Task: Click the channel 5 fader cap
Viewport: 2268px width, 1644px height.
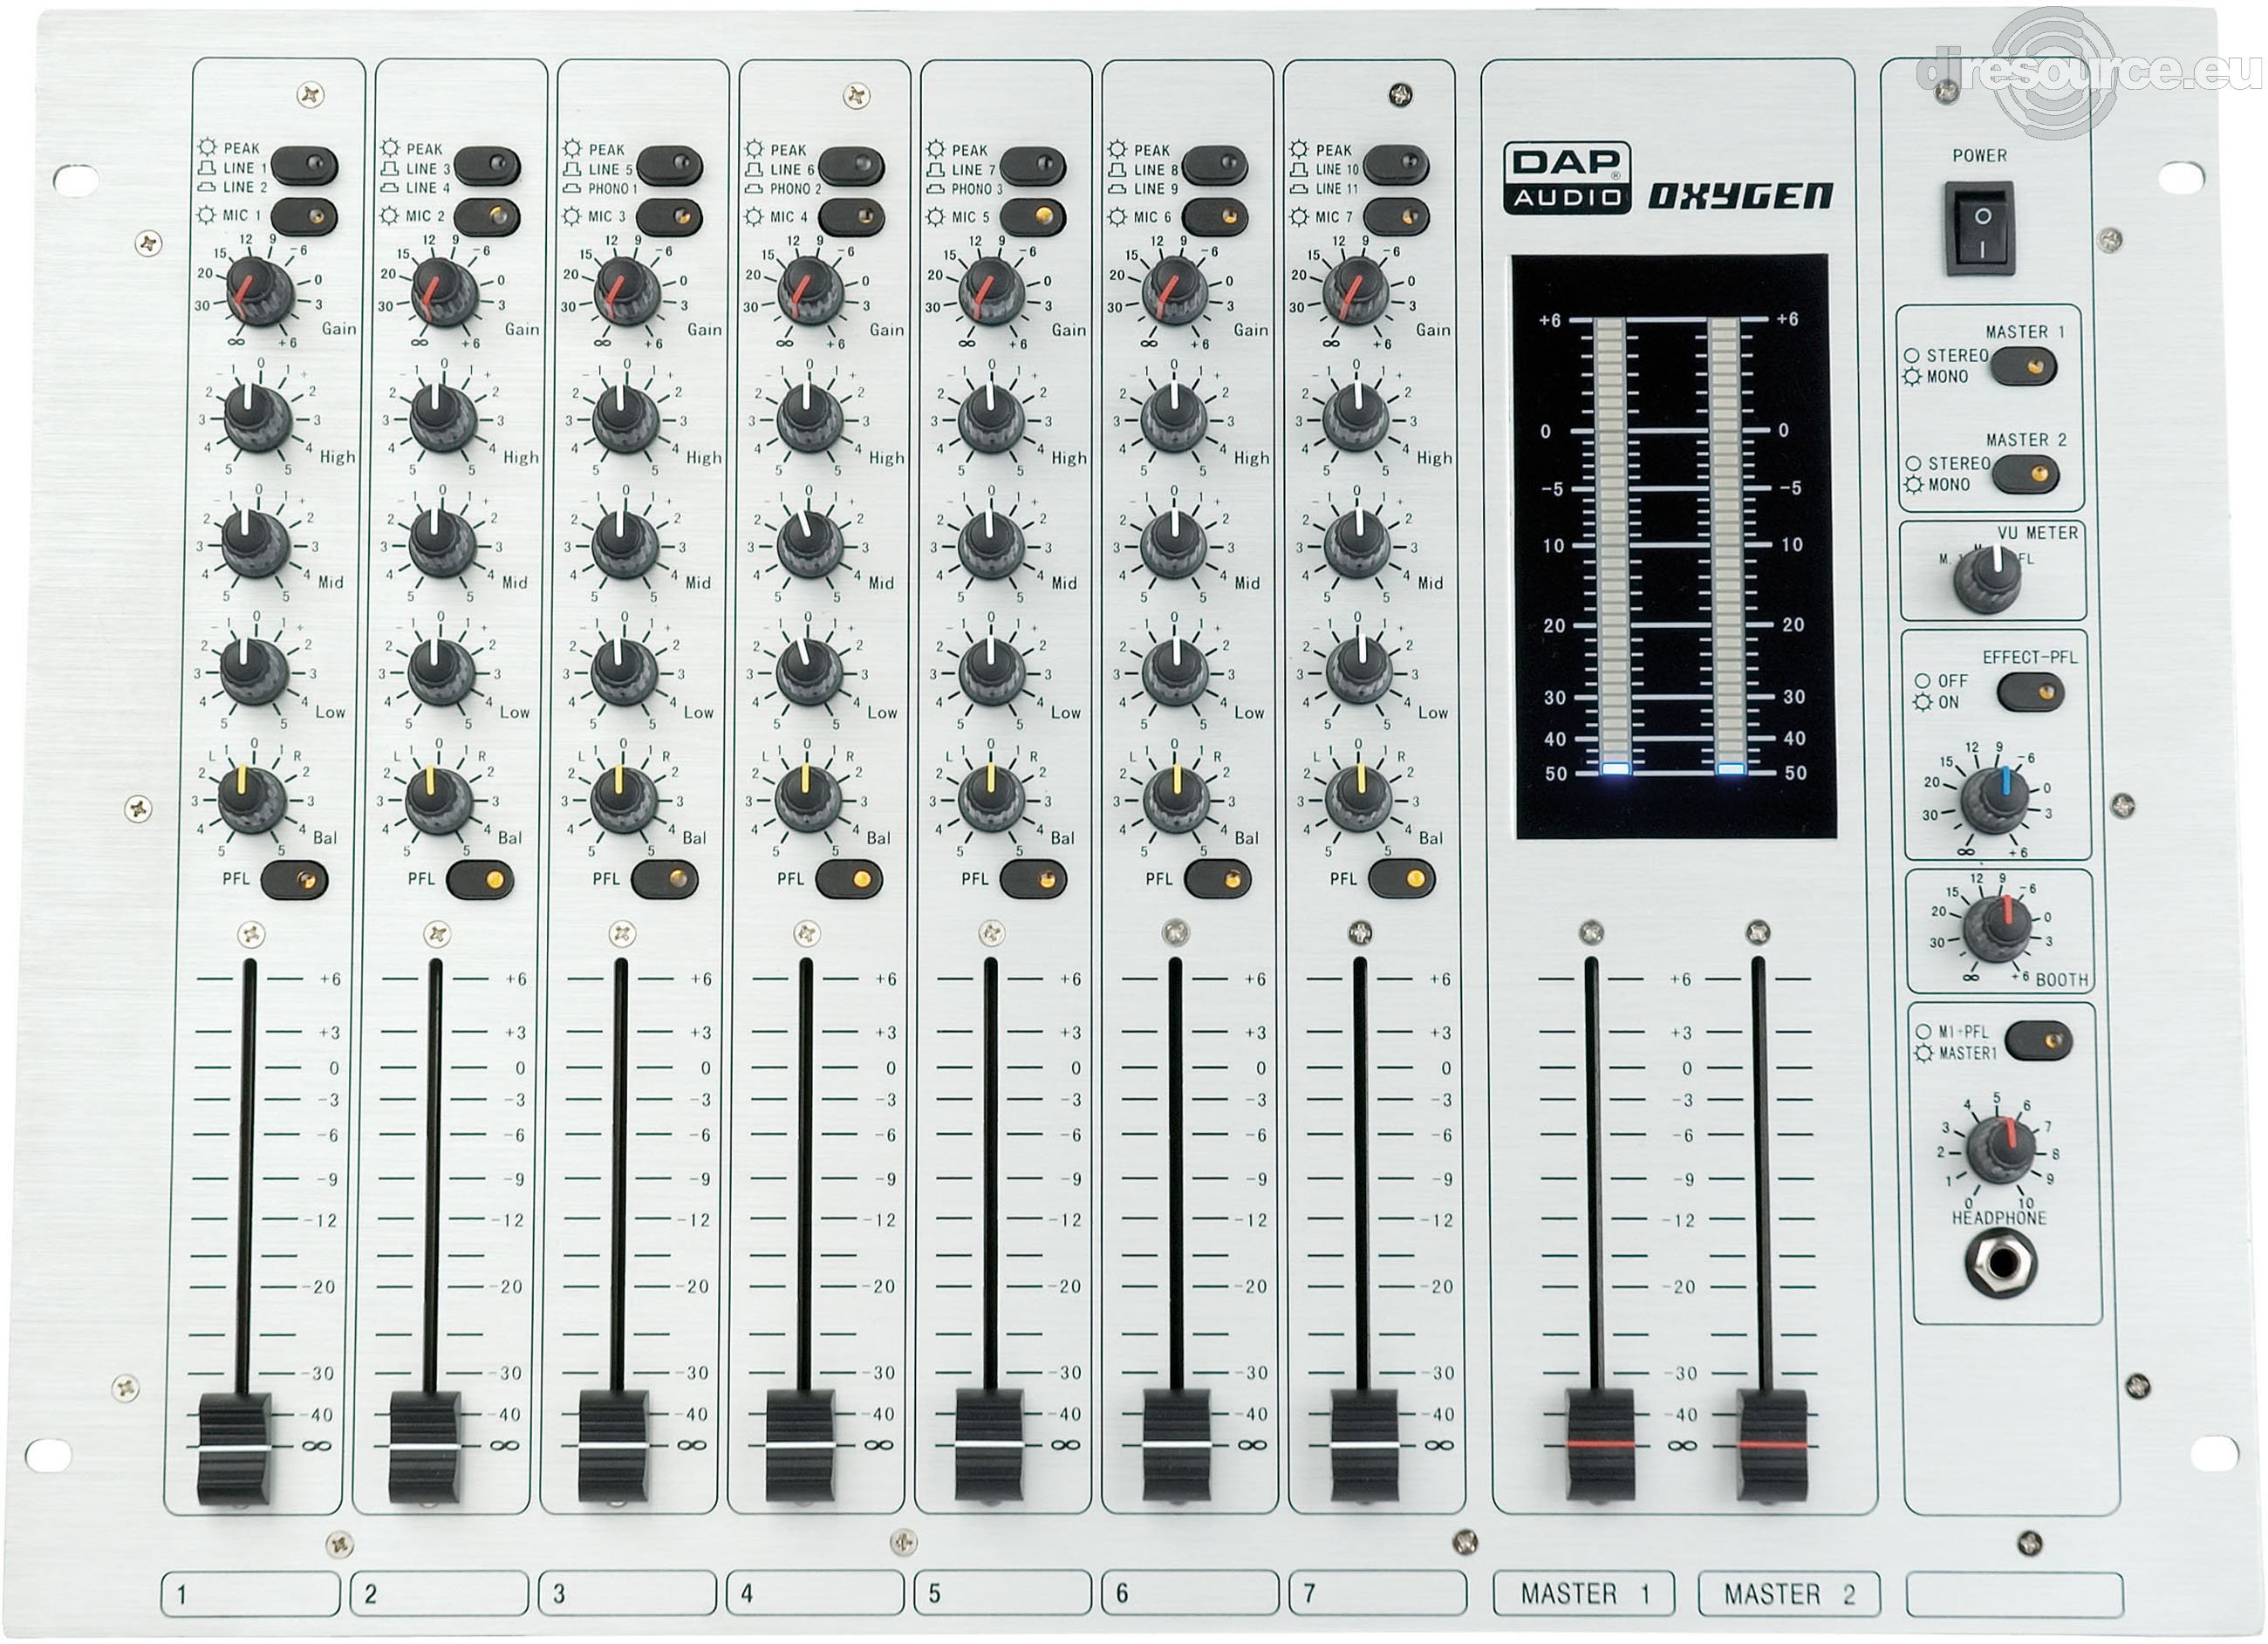Action: point(989,1446)
